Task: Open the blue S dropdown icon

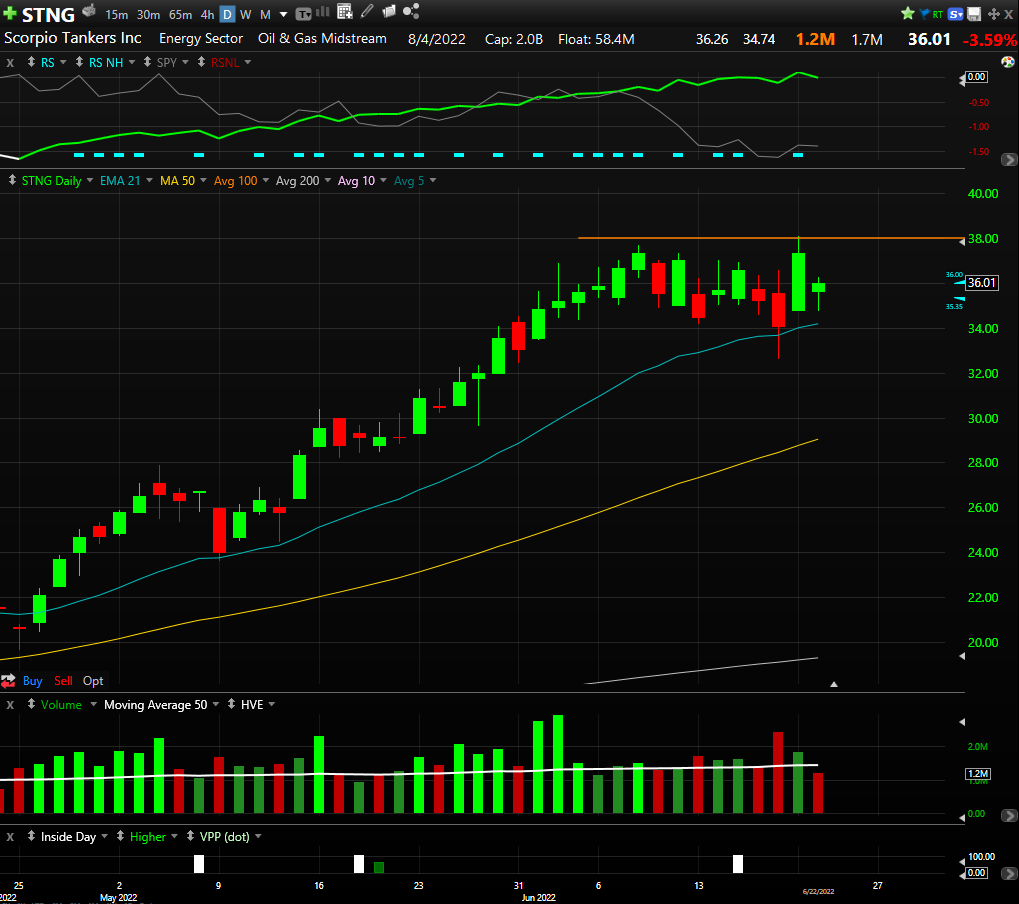Action: click(955, 14)
